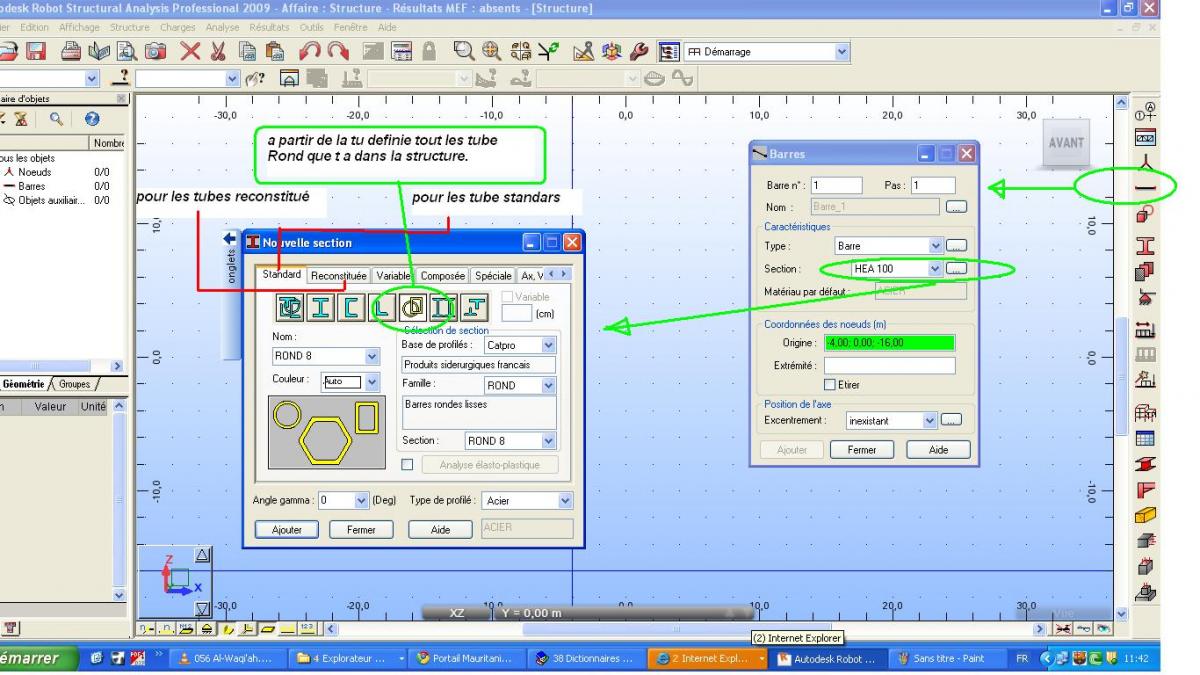Screen dimensions: 1200x675
Task: Open the Nom dropdown showing ROND 8
Action: coord(374,355)
